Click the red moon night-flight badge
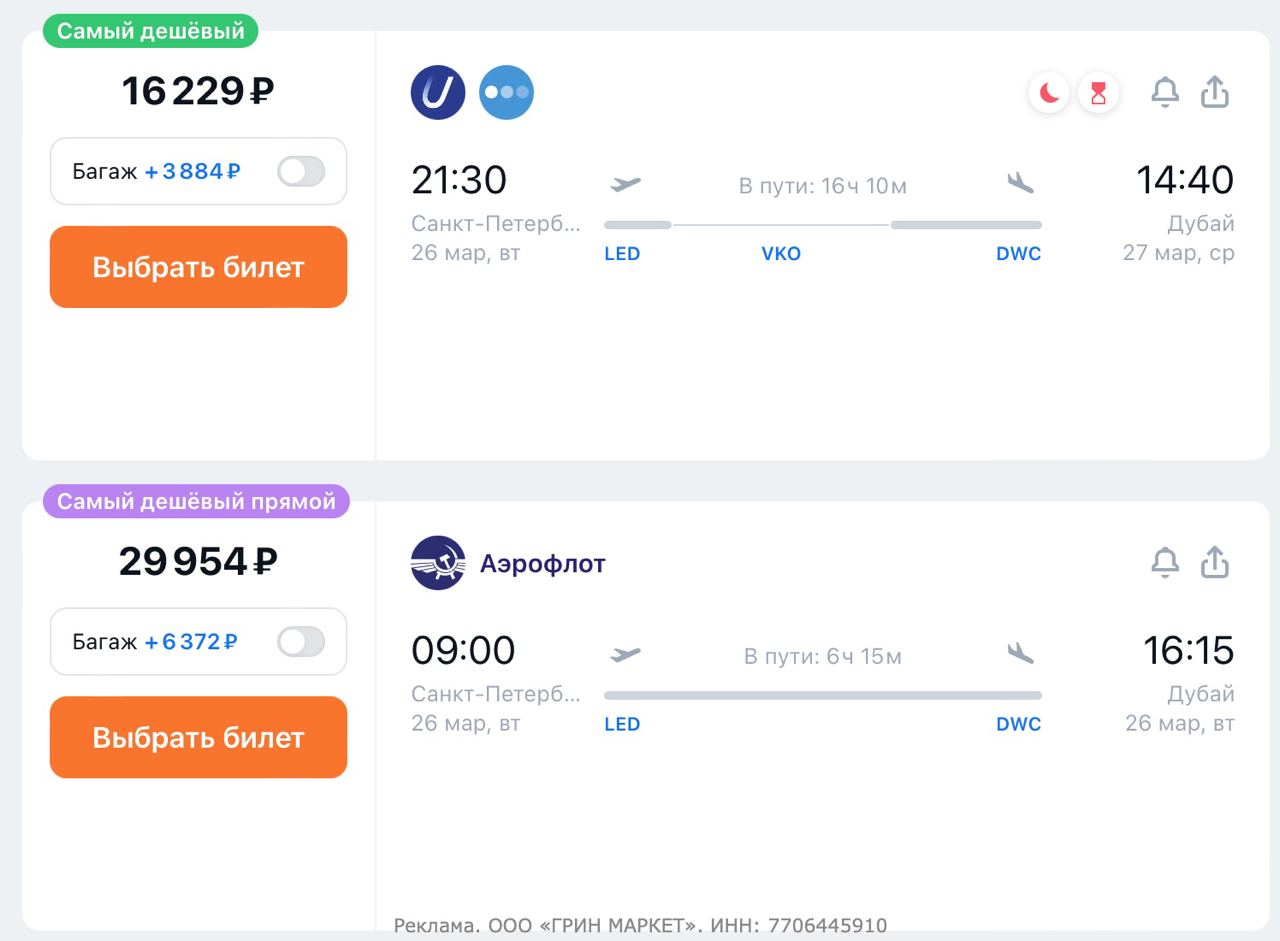Image resolution: width=1280 pixels, height=941 pixels. point(1049,93)
